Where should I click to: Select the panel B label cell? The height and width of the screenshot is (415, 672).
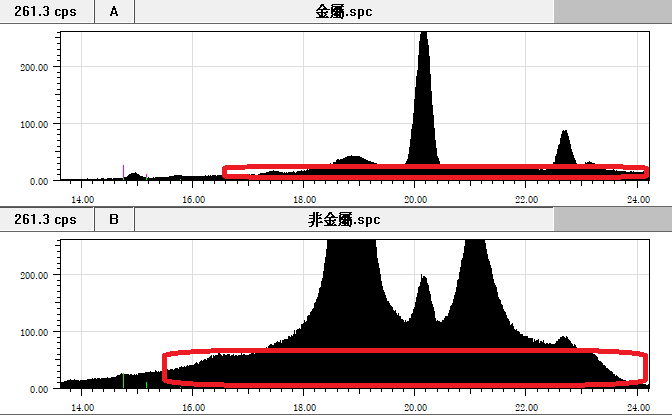click(114, 219)
